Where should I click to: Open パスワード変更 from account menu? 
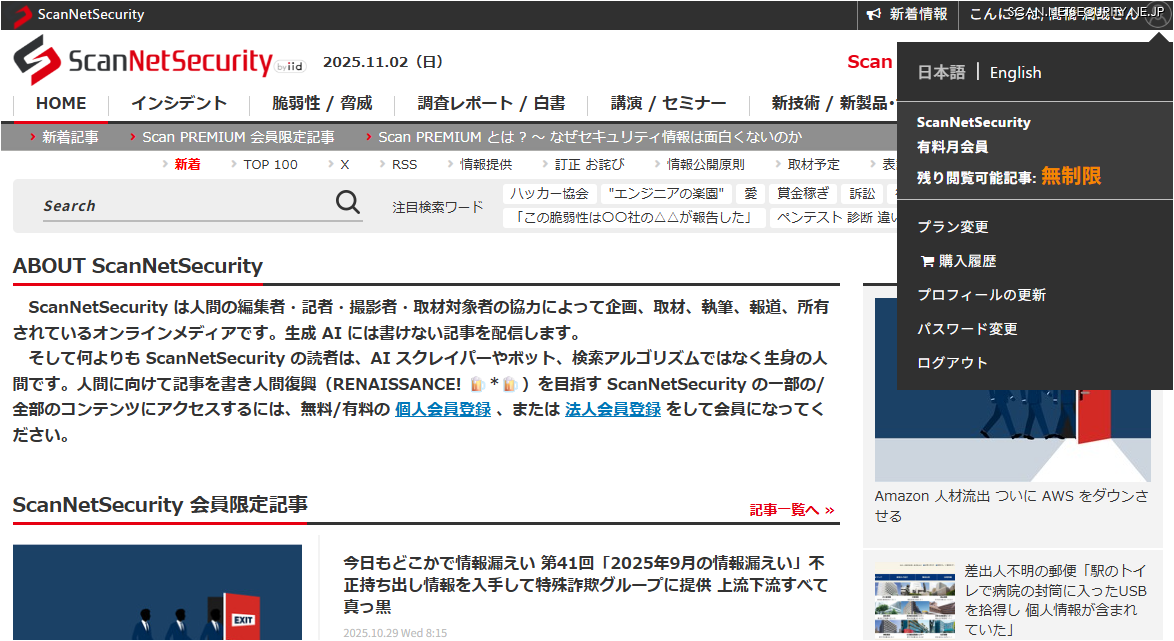[x=967, y=329]
